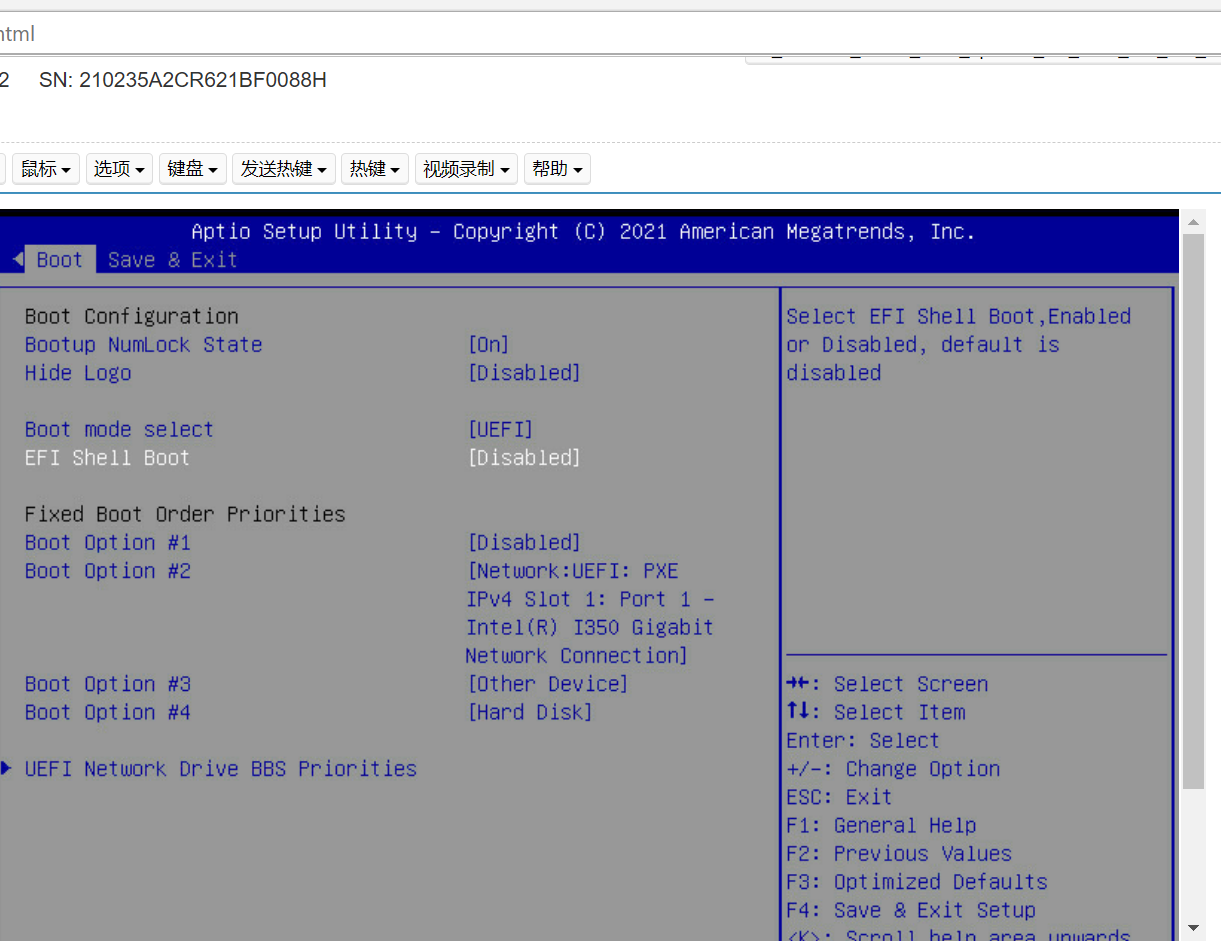Select the EFI Shell Boot item

[x=107, y=458]
